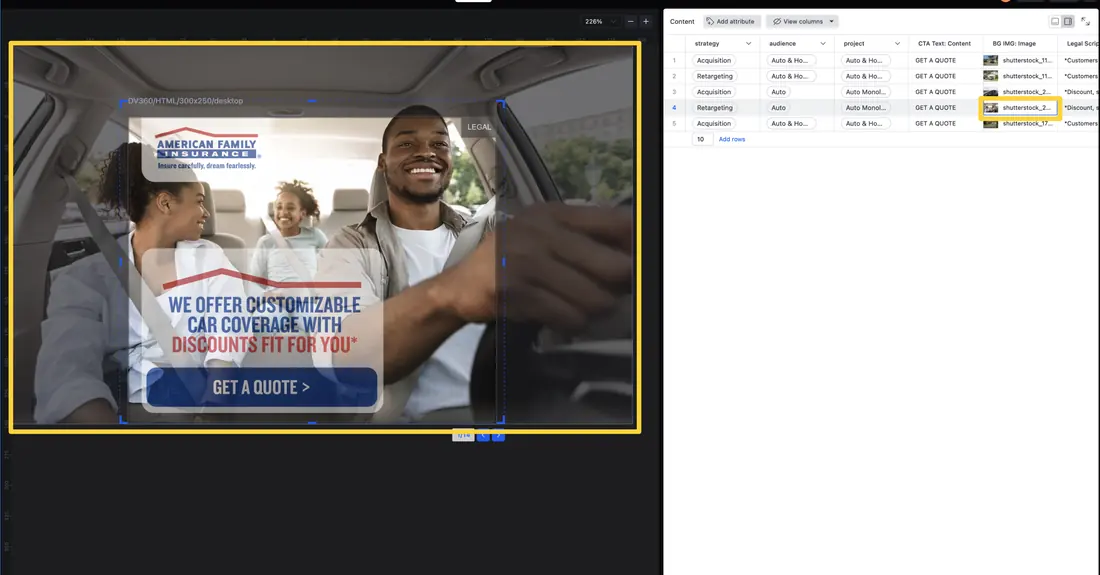Switch to side panel layout icon
Image resolution: width=1100 pixels, height=575 pixels.
click(x=1068, y=22)
